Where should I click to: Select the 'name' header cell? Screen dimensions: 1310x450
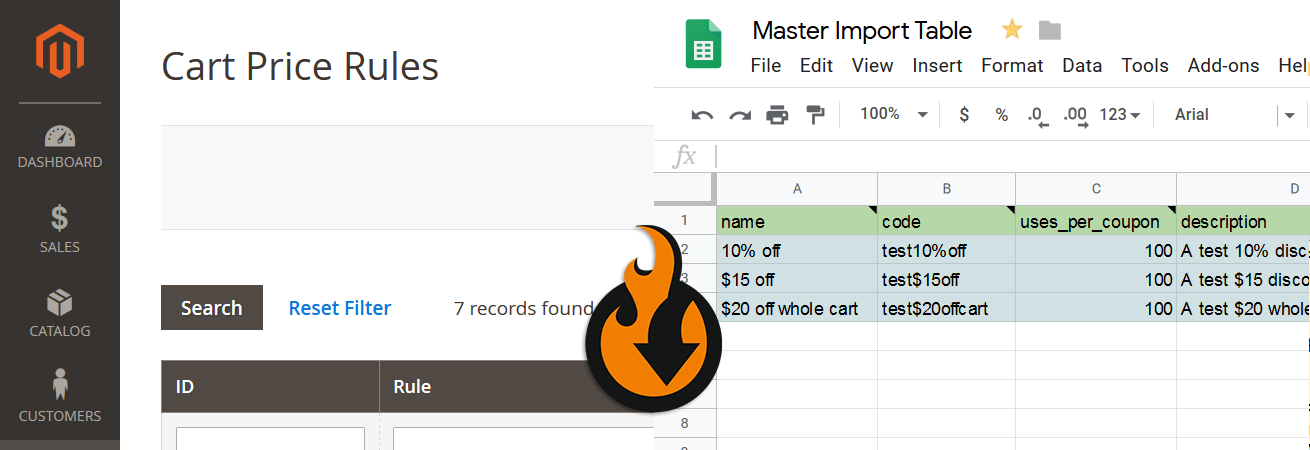pos(797,221)
